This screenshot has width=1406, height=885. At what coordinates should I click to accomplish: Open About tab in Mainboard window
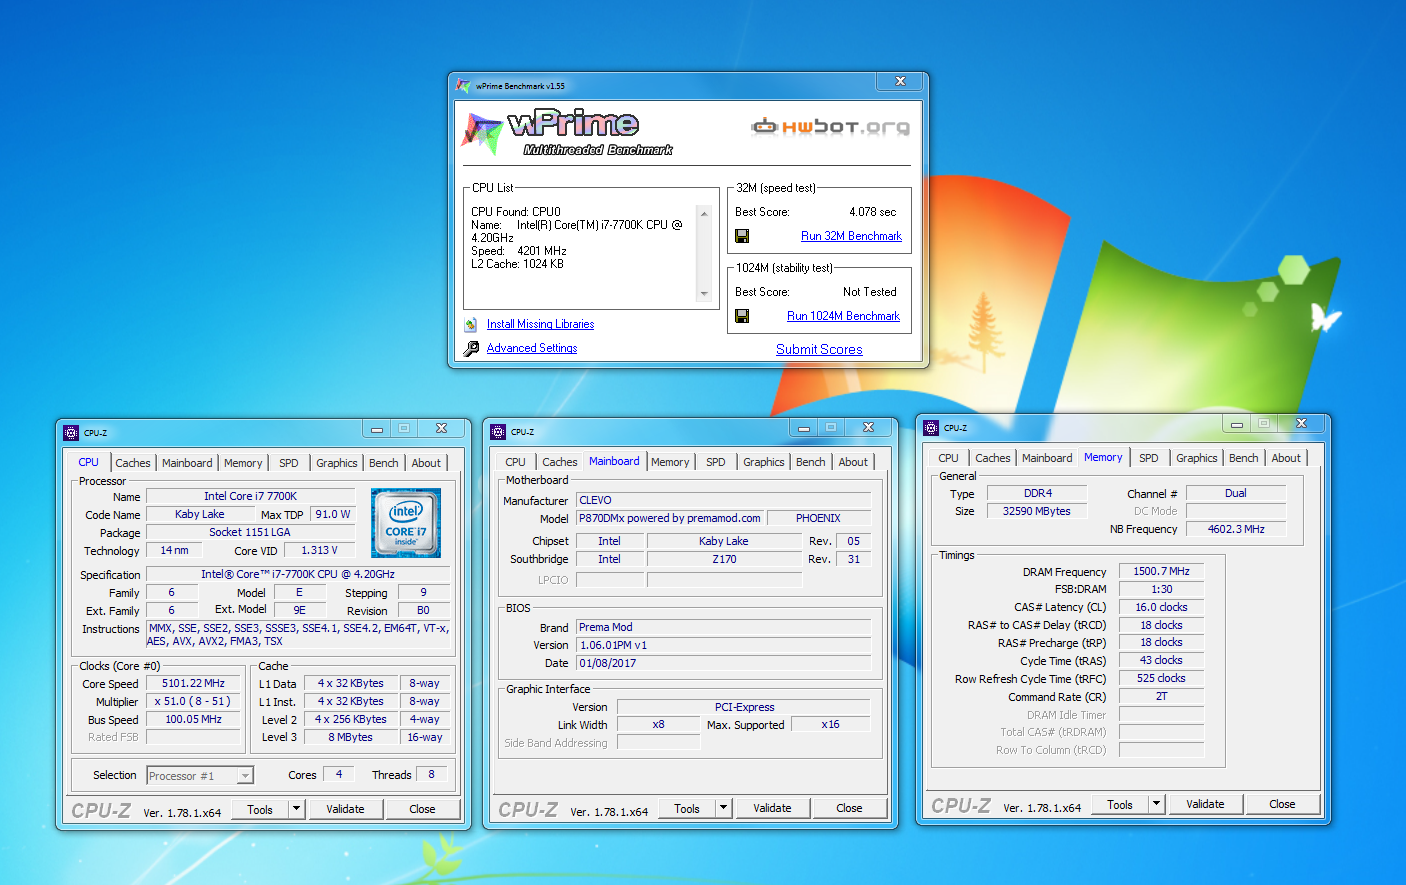[853, 462]
